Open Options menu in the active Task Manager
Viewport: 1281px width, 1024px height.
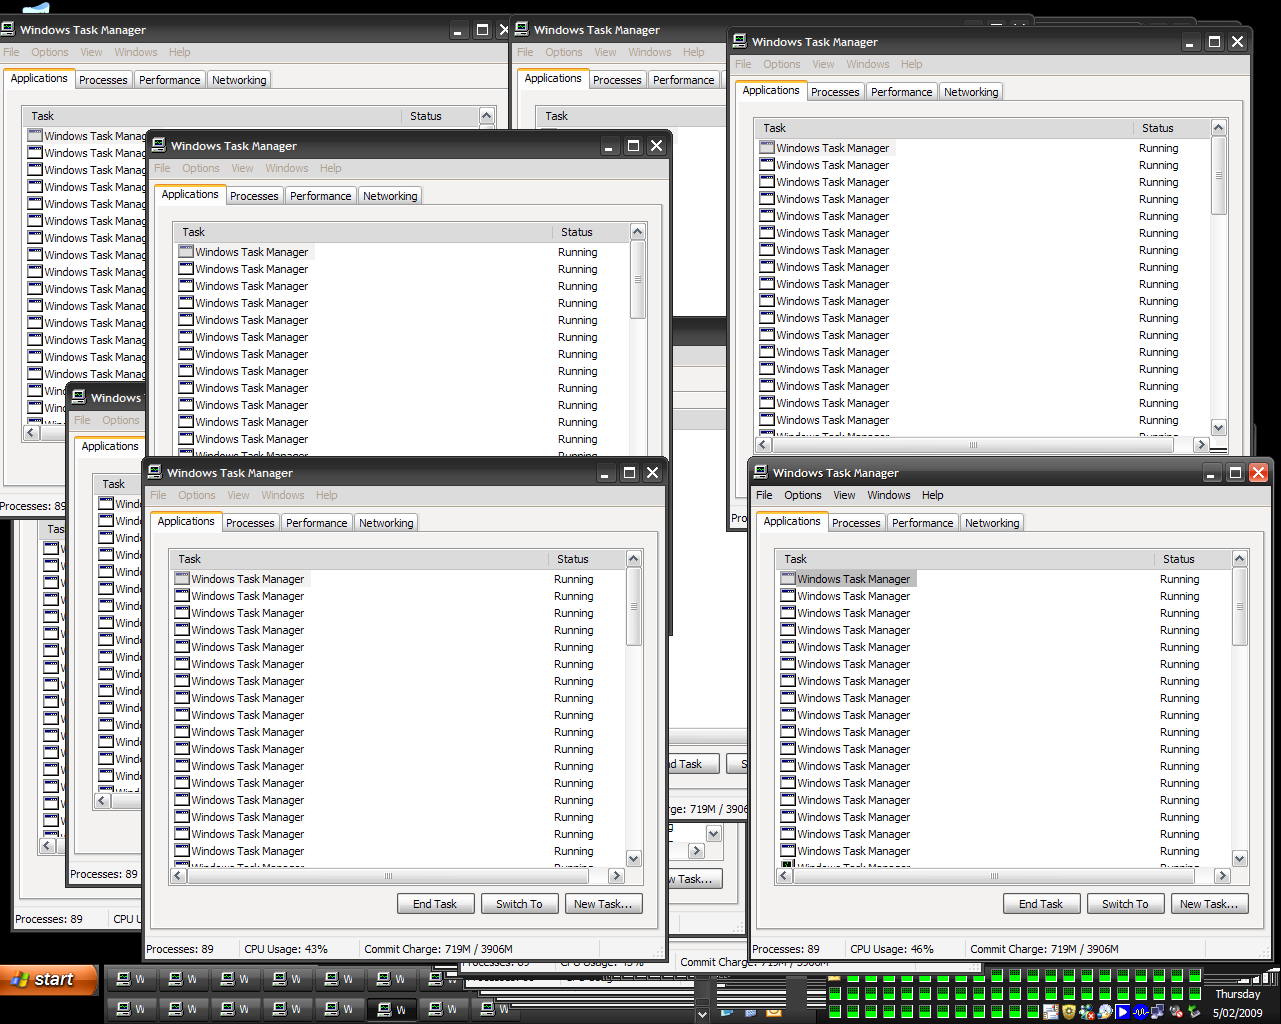click(x=802, y=495)
